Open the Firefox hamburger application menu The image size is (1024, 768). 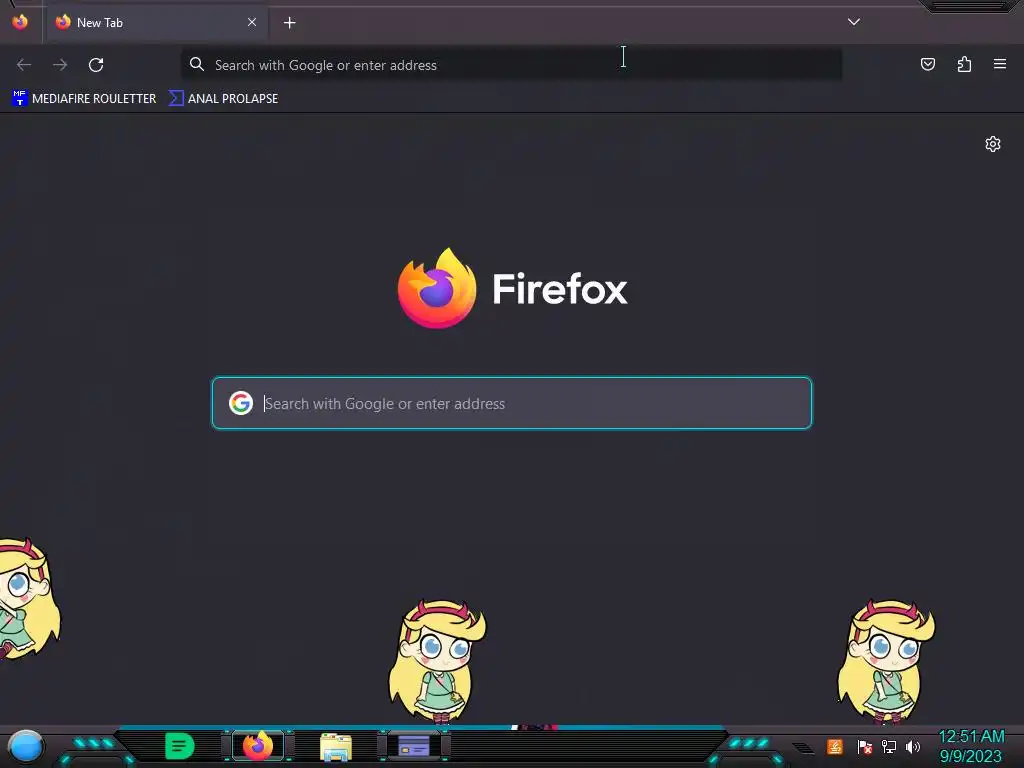point(1000,64)
